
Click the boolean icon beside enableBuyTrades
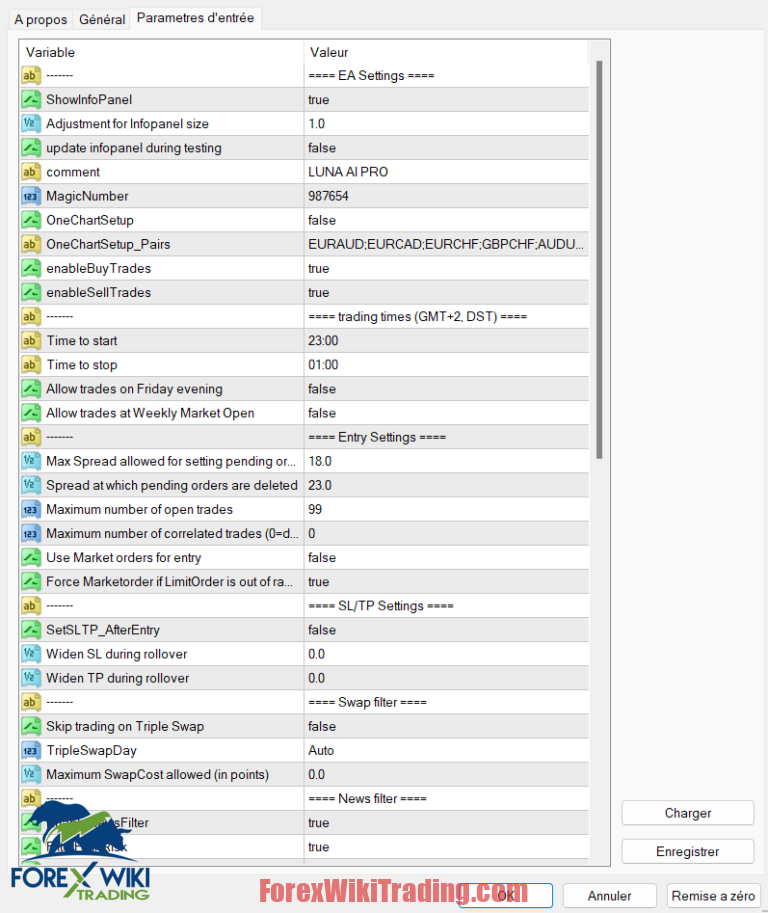[31, 268]
